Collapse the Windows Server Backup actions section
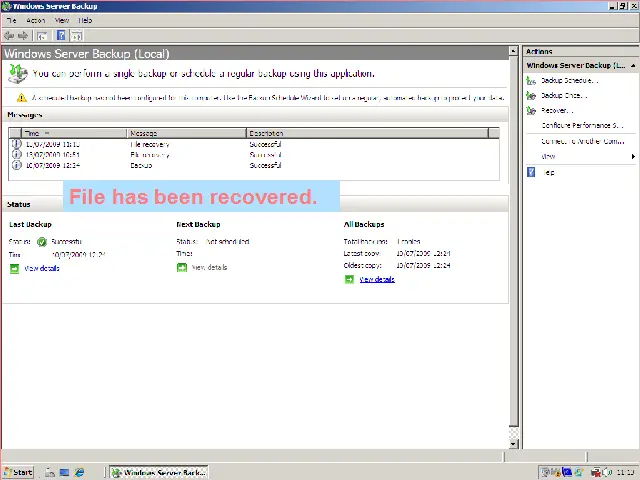Screen dimensions: 640x480 click(633, 65)
